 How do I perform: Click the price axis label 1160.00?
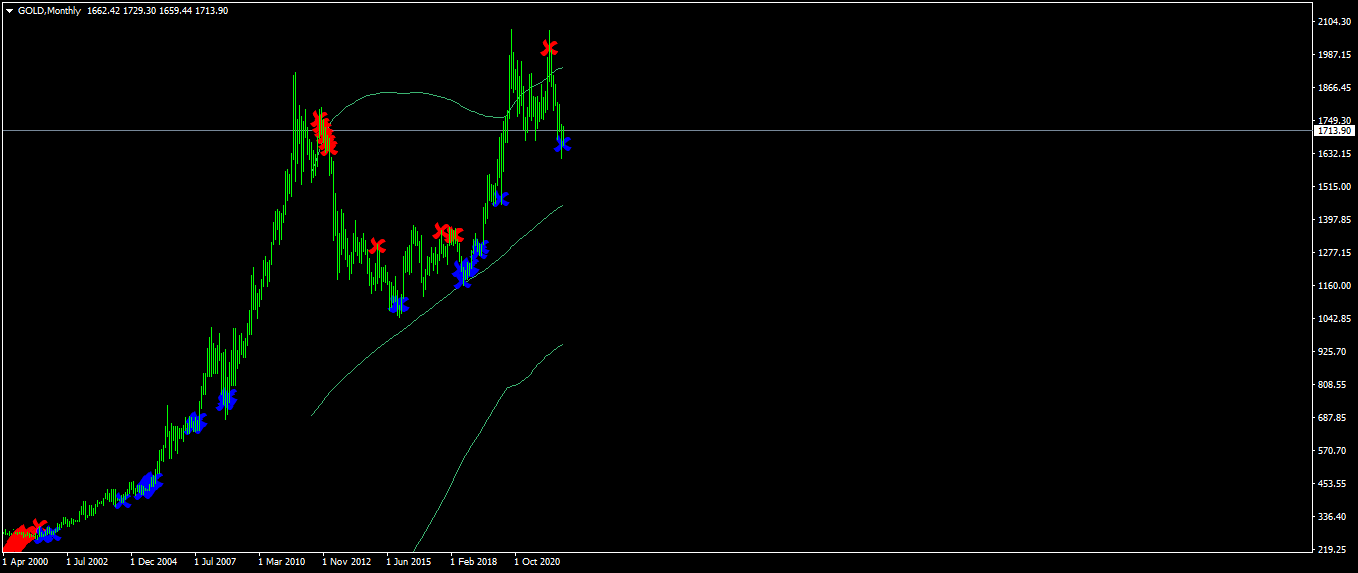point(1335,285)
